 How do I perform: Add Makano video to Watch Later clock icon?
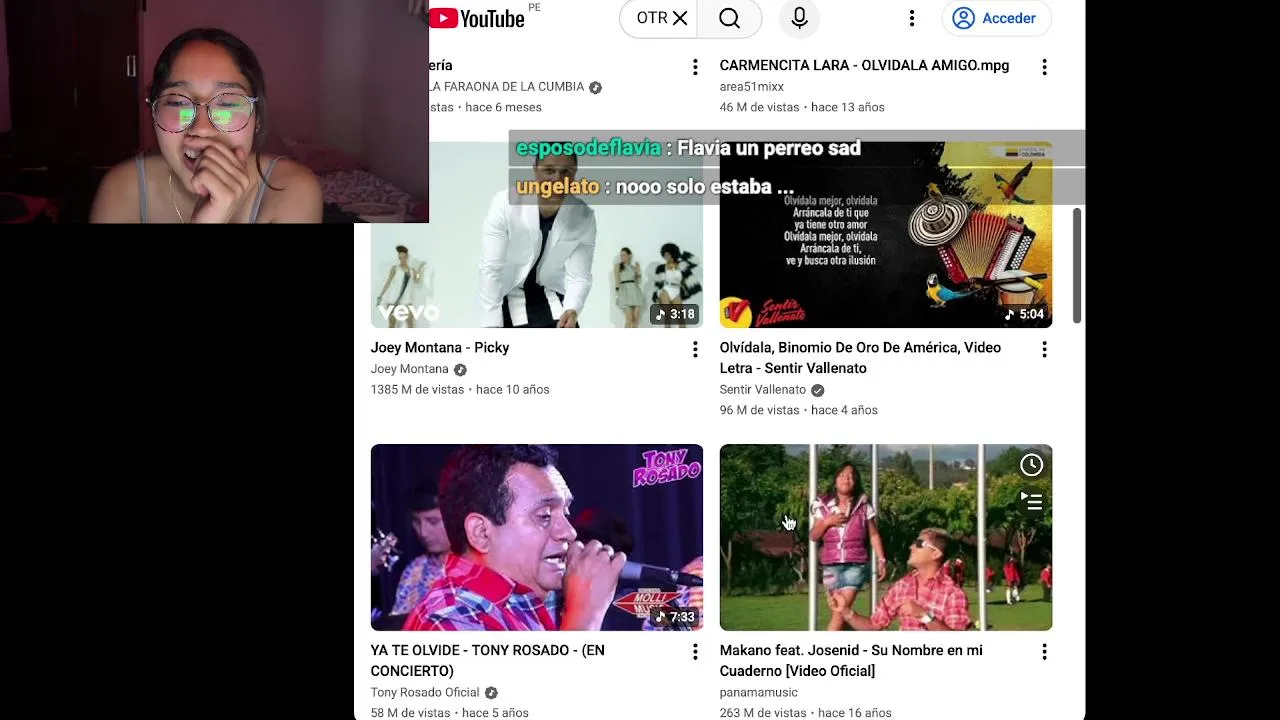[1031, 465]
